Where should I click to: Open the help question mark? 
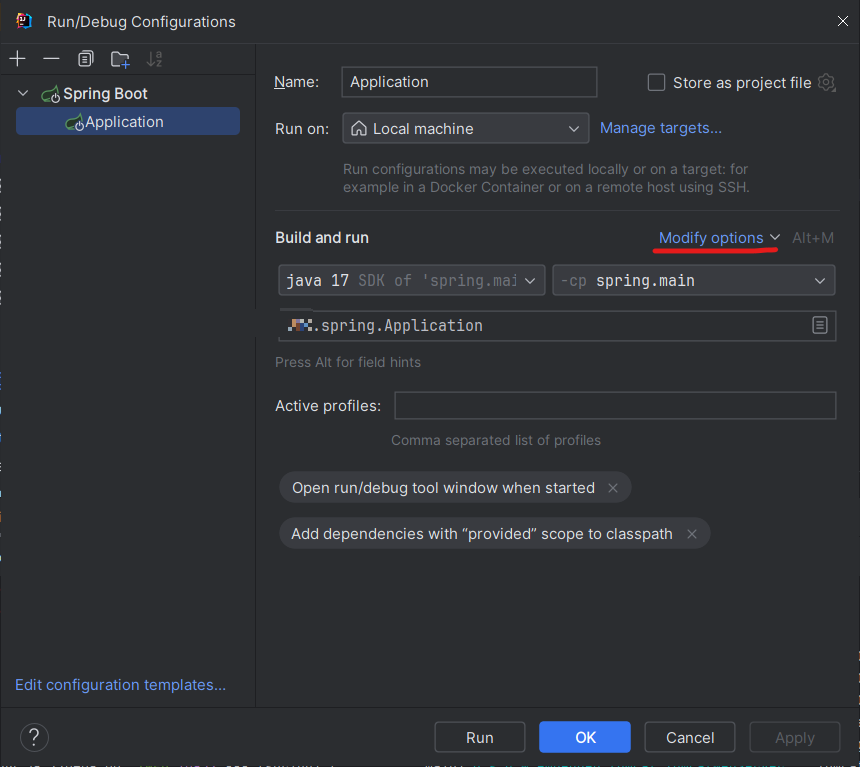click(34, 737)
